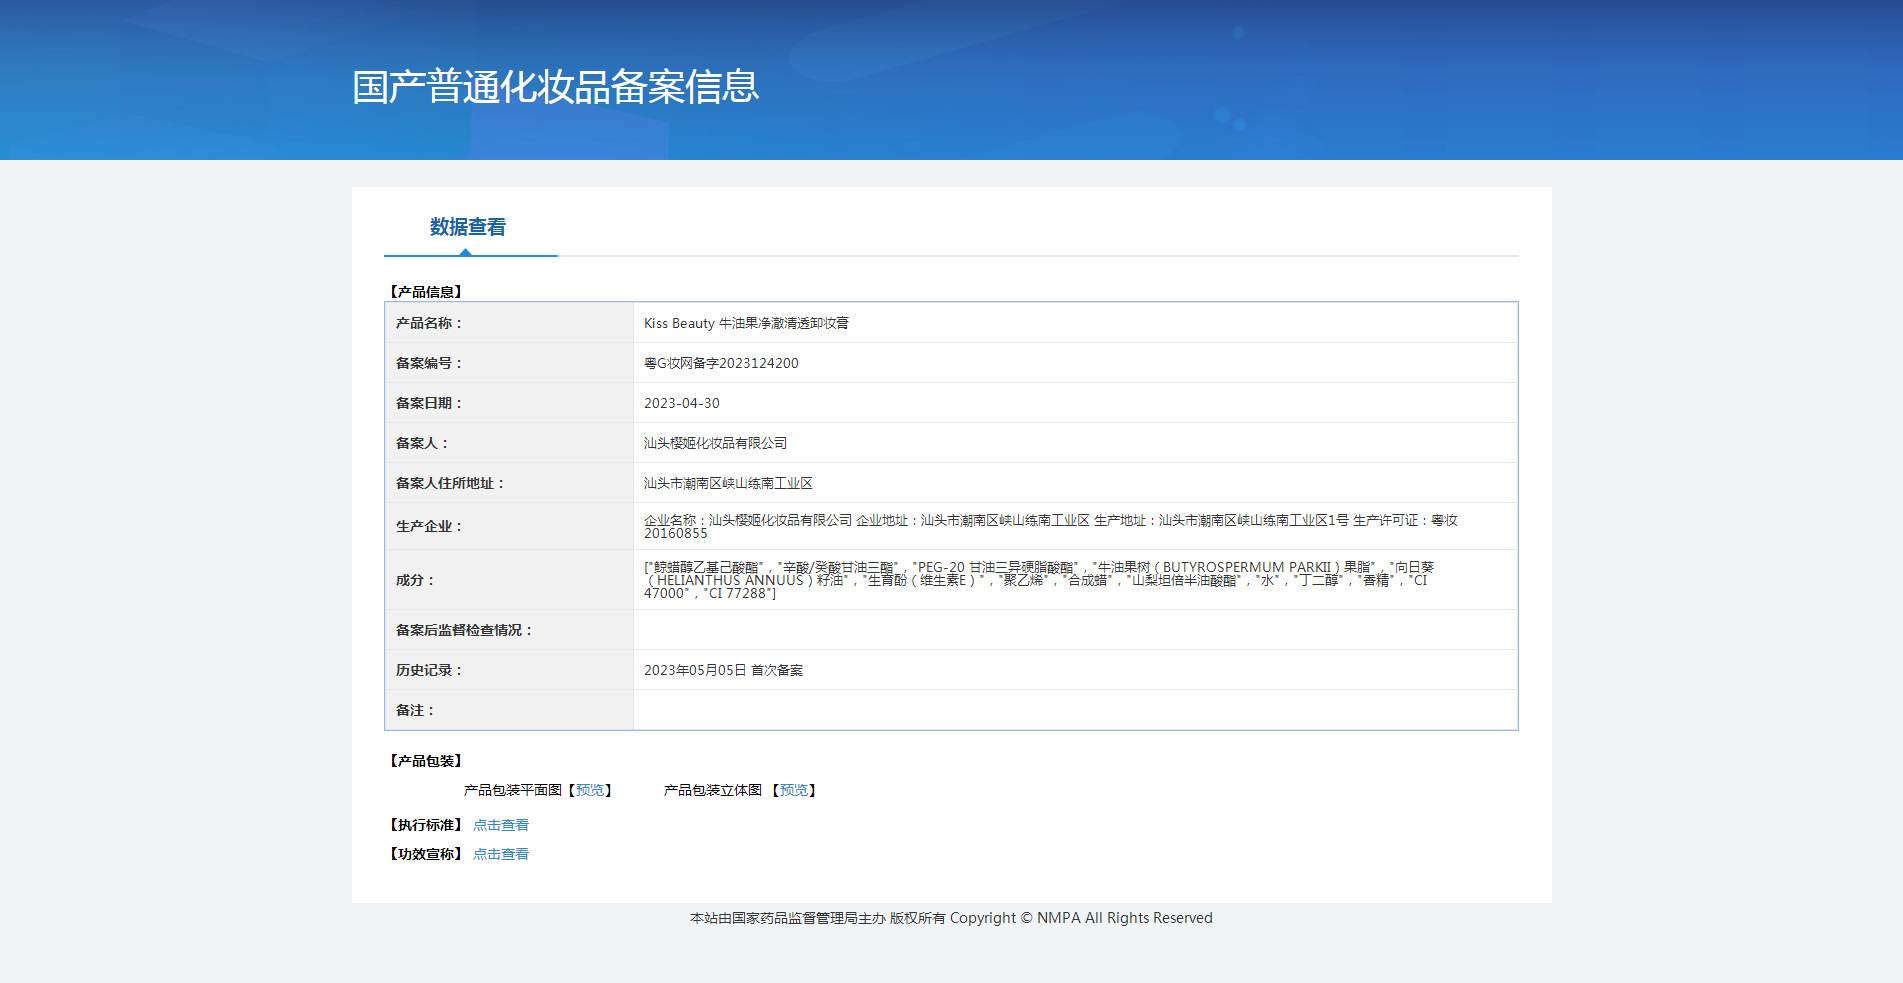Preview the 产品包装平面图 image link
Viewport: 1903px width, 983px height.
click(x=590, y=790)
